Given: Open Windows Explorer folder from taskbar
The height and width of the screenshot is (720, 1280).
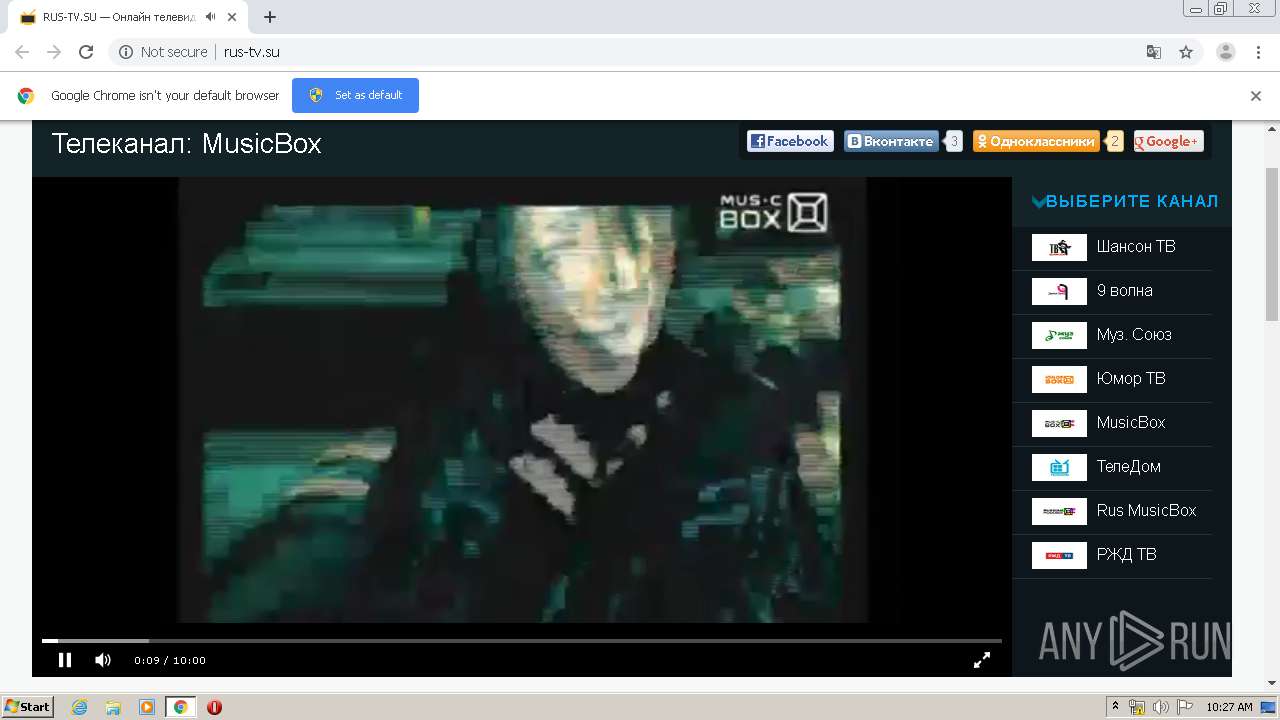Looking at the screenshot, I should (113, 707).
